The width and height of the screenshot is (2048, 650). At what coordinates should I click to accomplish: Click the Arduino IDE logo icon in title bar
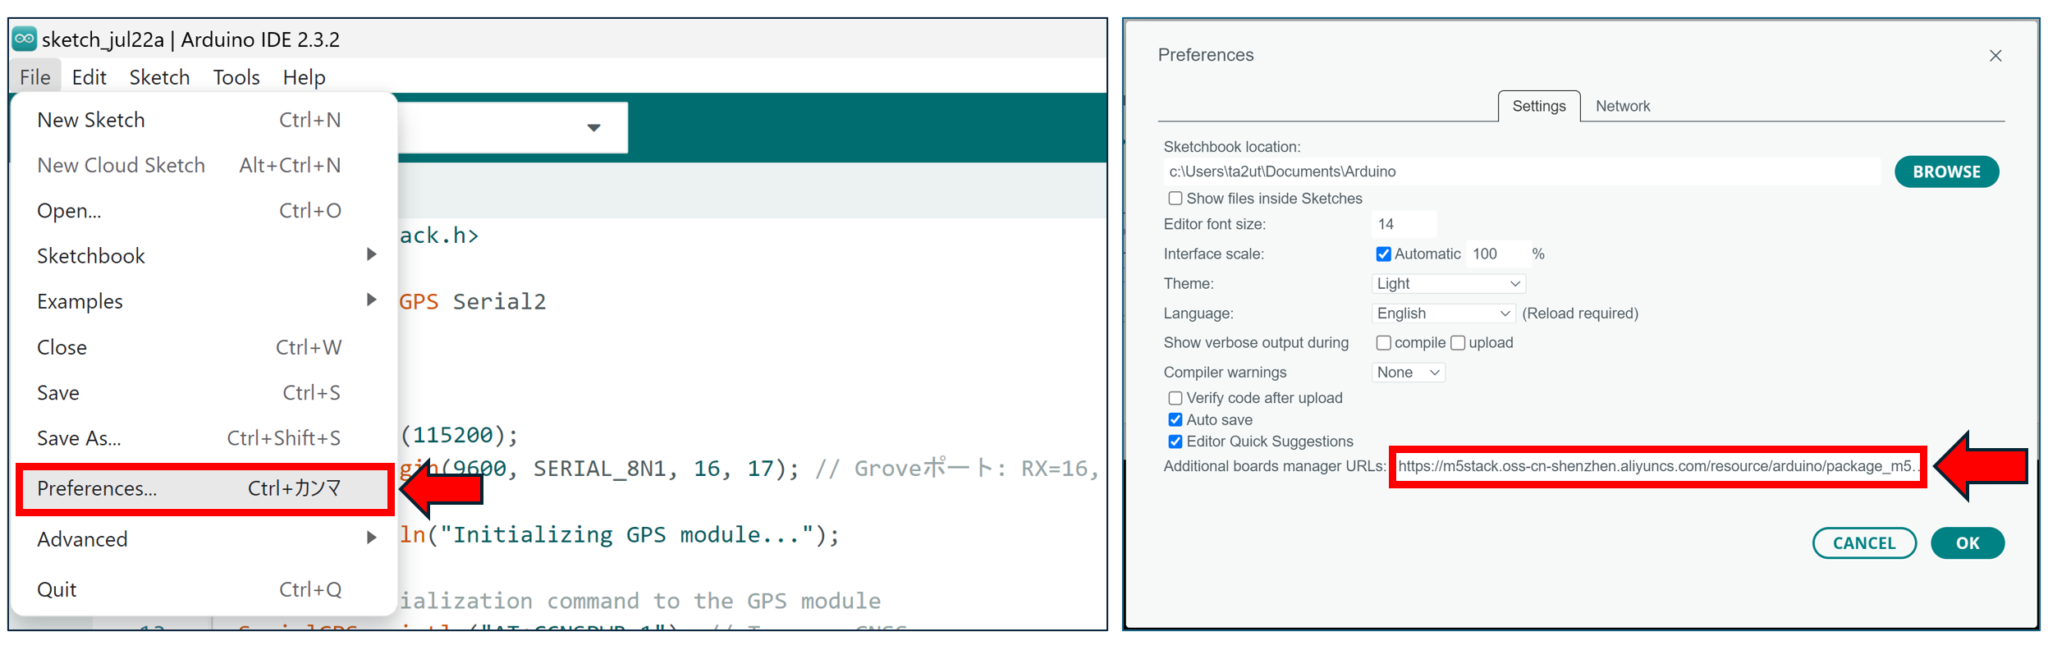tap(24, 39)
